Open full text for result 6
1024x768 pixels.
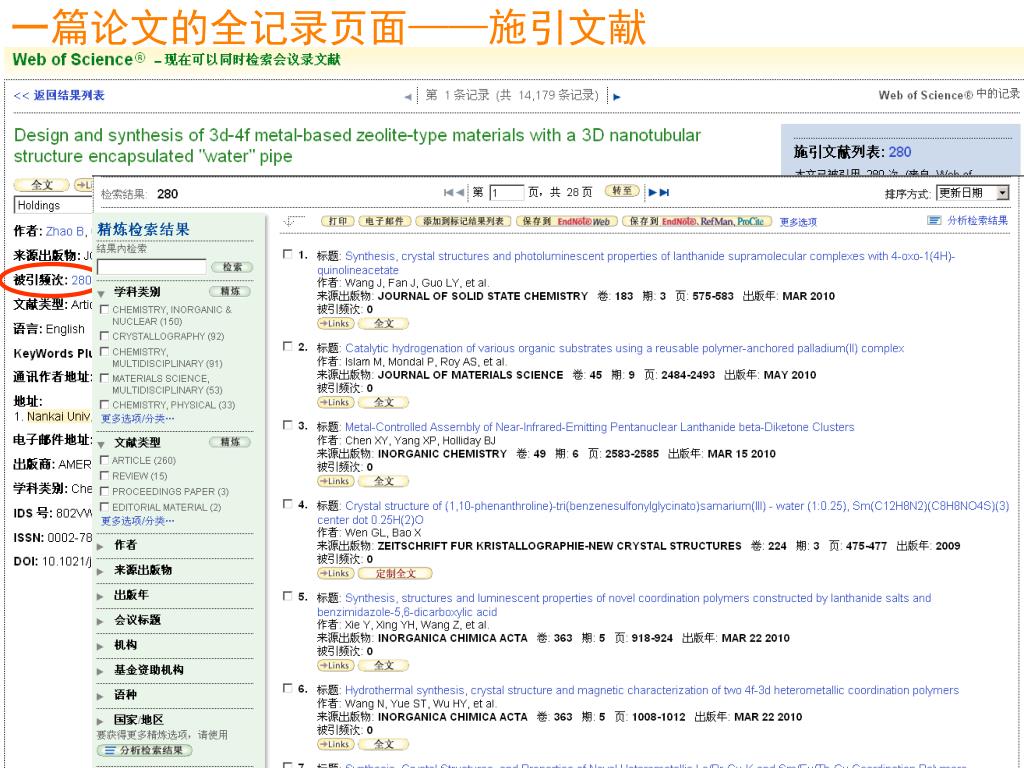click(x=383, y=744)
